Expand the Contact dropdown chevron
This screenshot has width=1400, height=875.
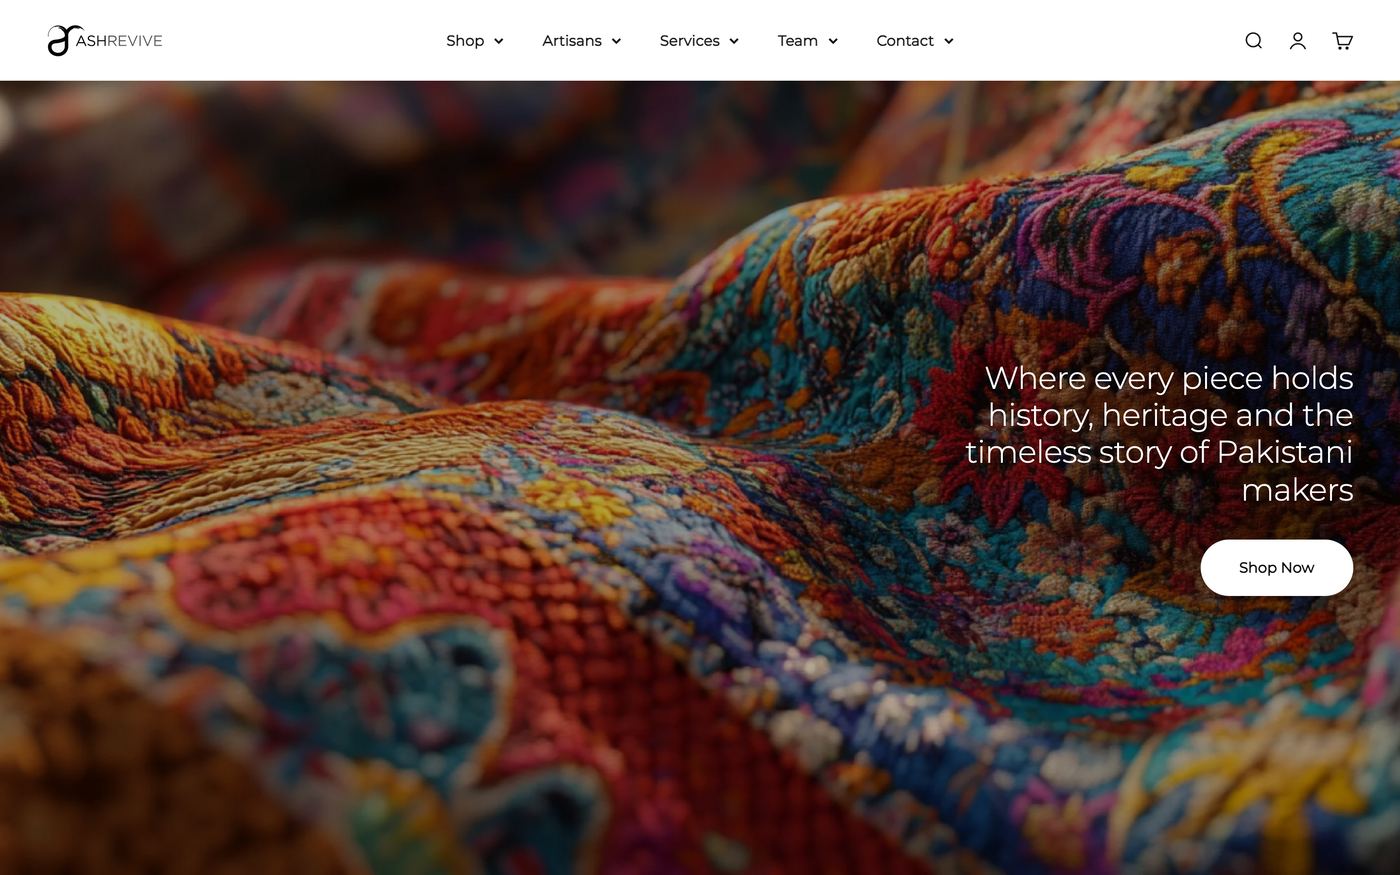pos(948,41)
